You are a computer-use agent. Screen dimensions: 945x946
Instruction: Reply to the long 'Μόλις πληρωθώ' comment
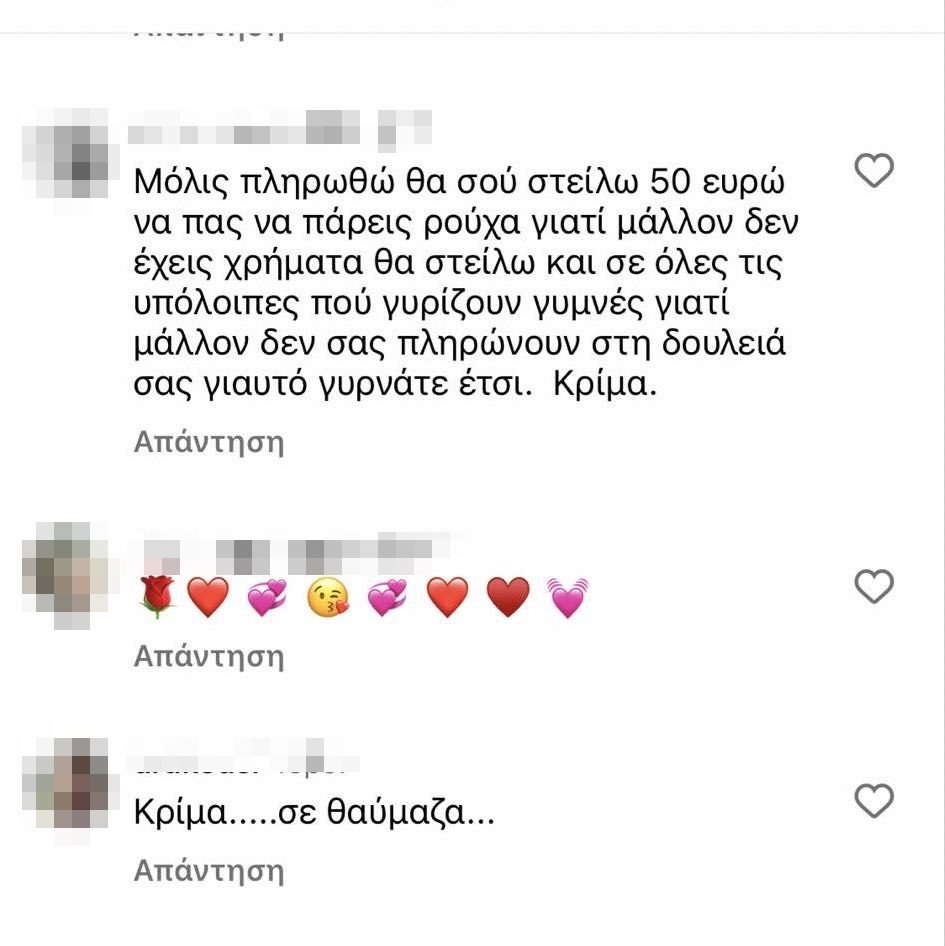(209, 442)
